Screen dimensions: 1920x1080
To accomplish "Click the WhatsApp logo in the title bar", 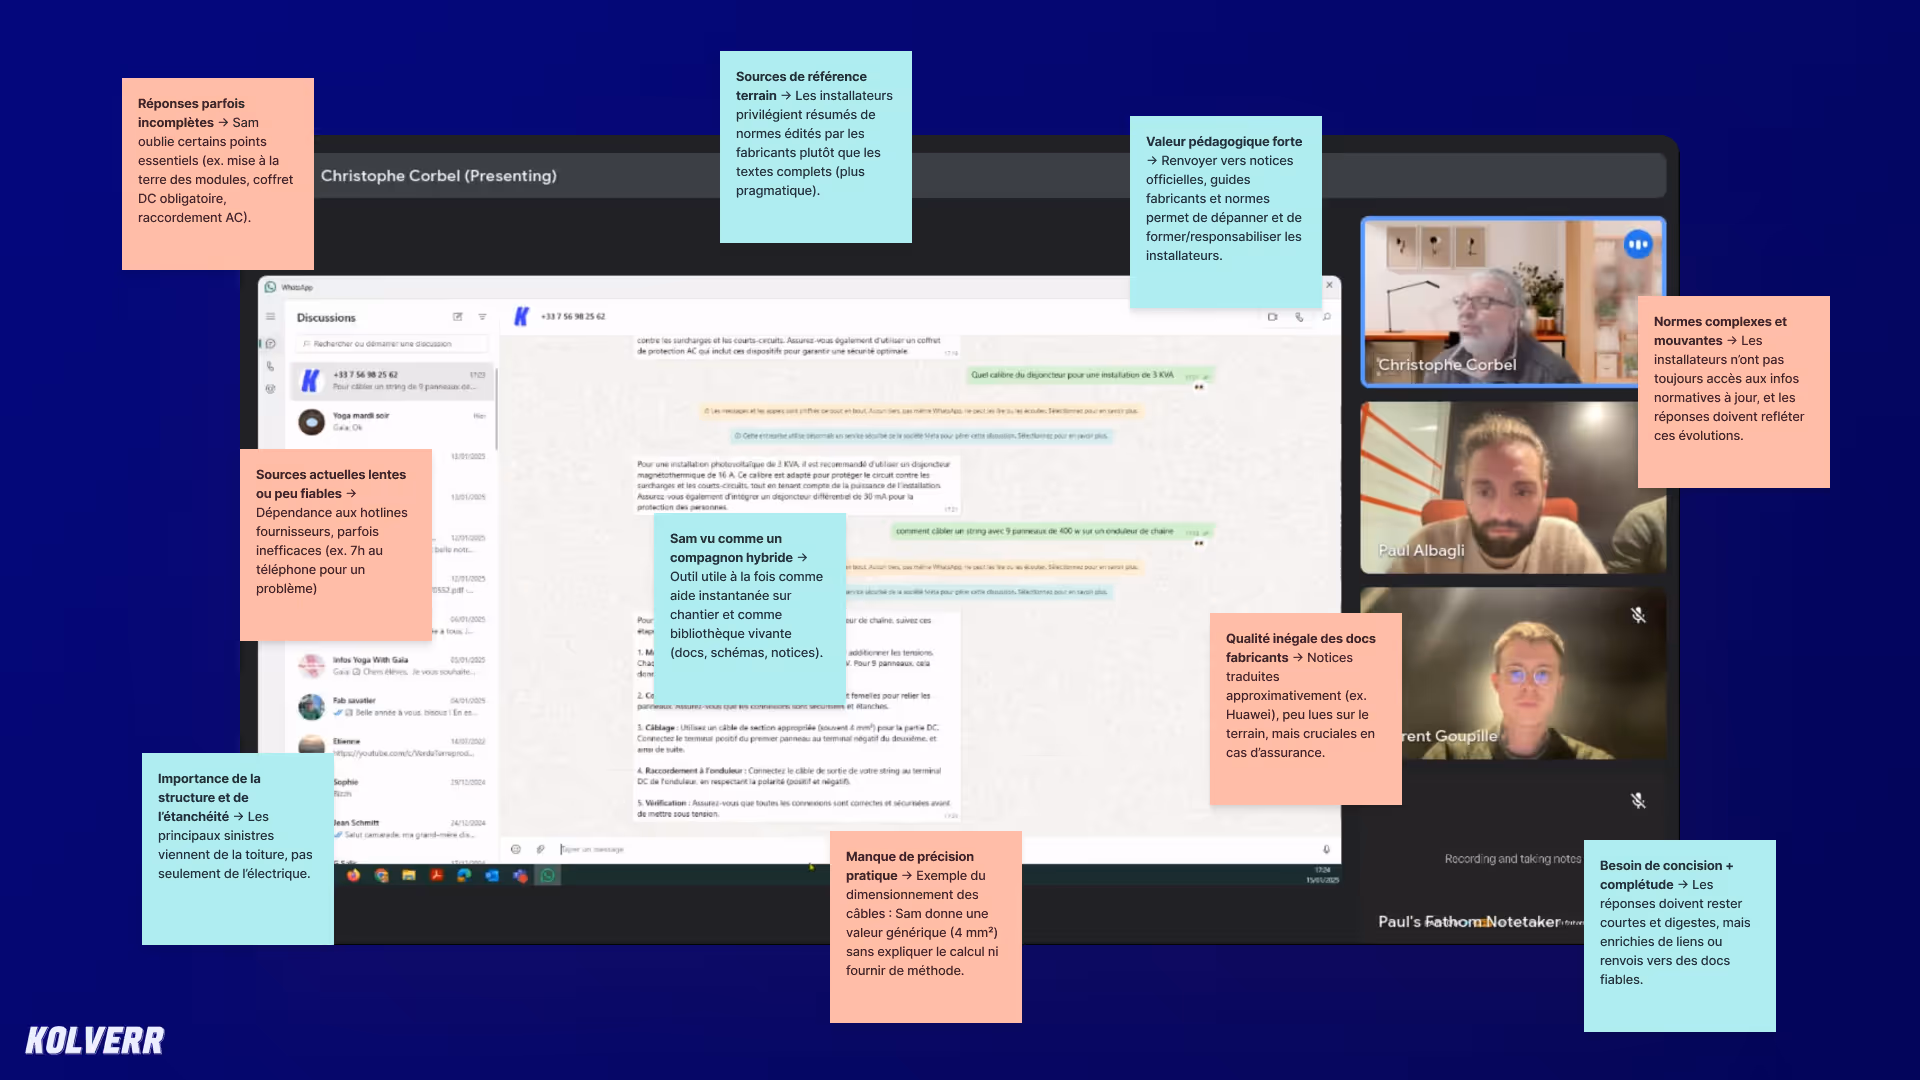I will pos(270,287).
